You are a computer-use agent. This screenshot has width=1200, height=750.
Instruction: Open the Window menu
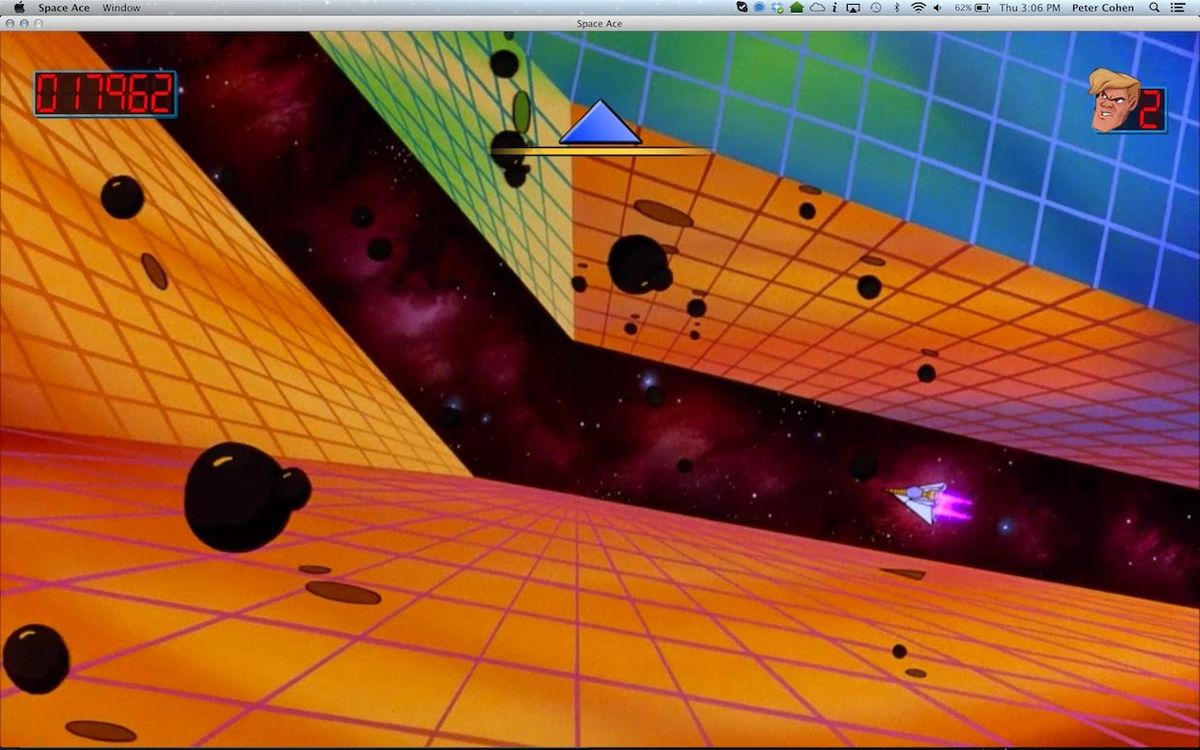[121, 7]
